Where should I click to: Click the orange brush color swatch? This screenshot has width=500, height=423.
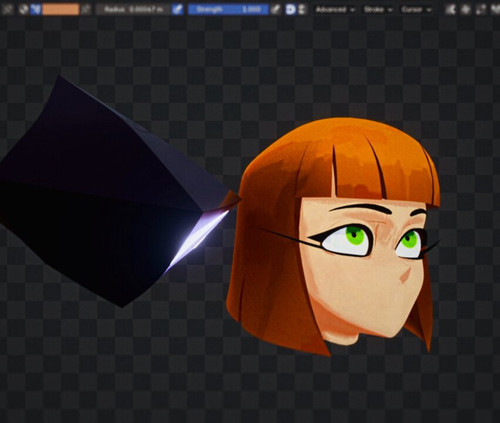point(61,9)
